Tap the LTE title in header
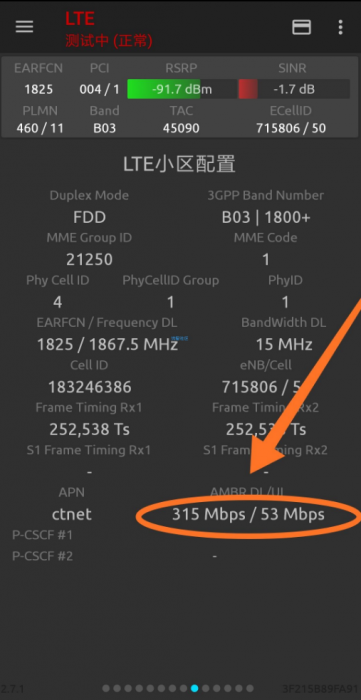This screenshot has width=361, height=700. coord(80,19)
